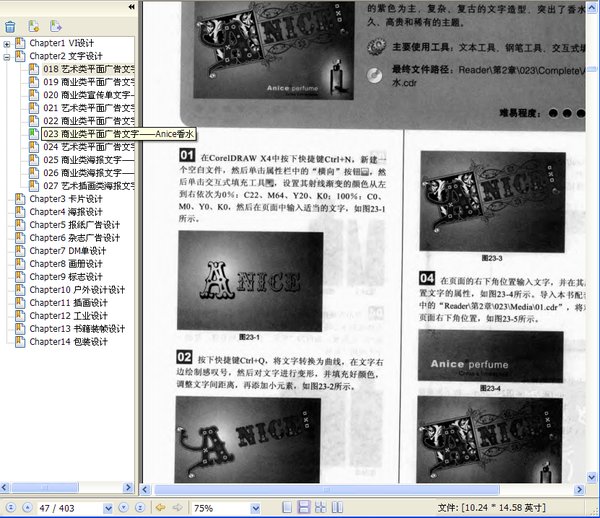Click the trash can delete bookmark icon
Screen dimensions: 600x518
pos(10,26)
